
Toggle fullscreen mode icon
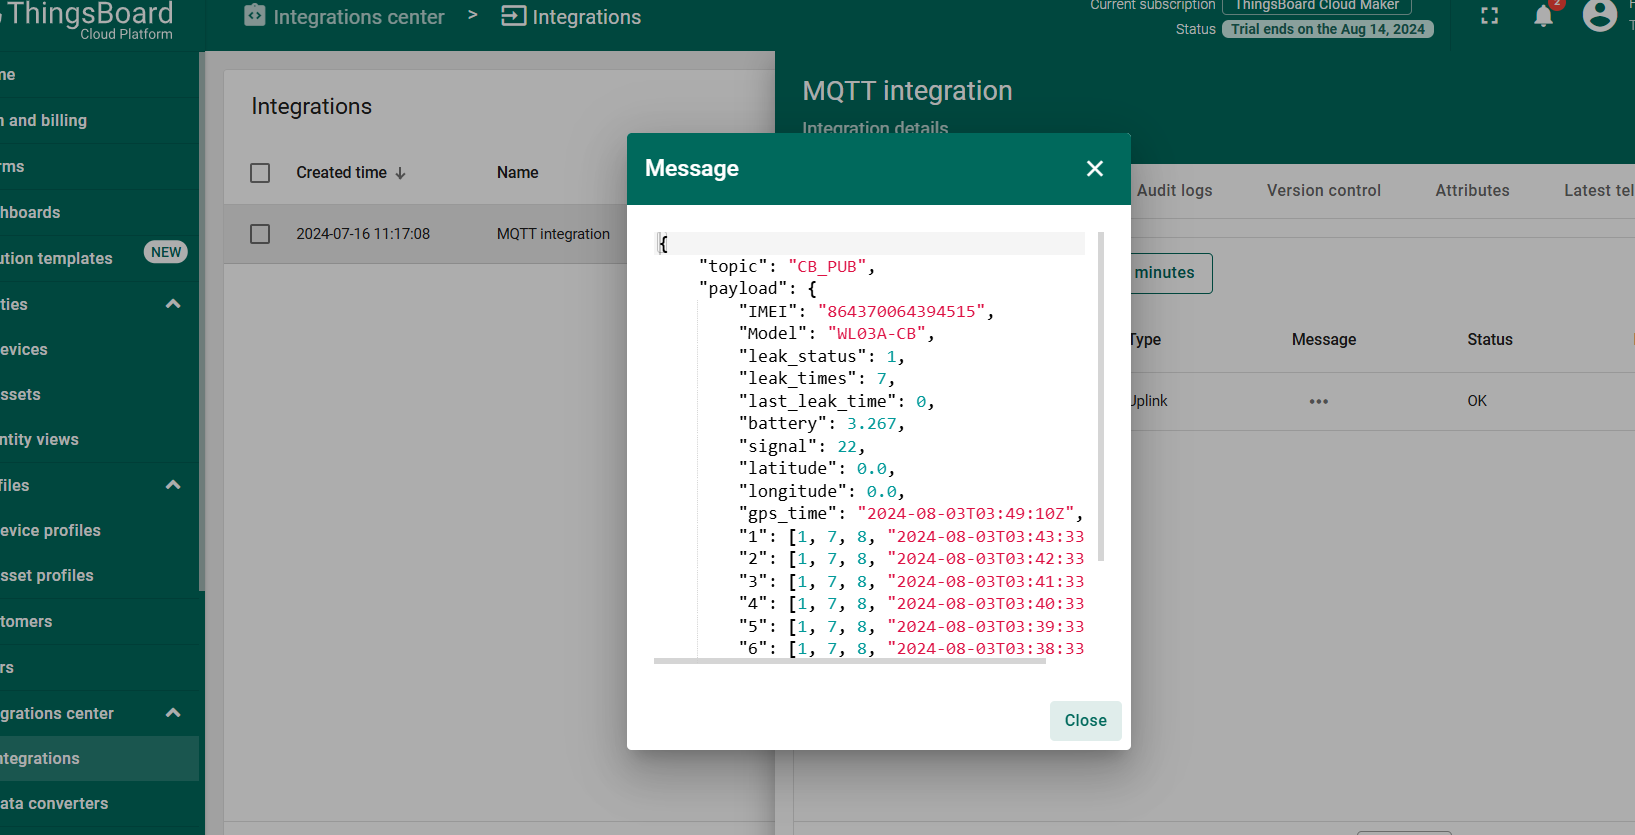pos(1489,15)
